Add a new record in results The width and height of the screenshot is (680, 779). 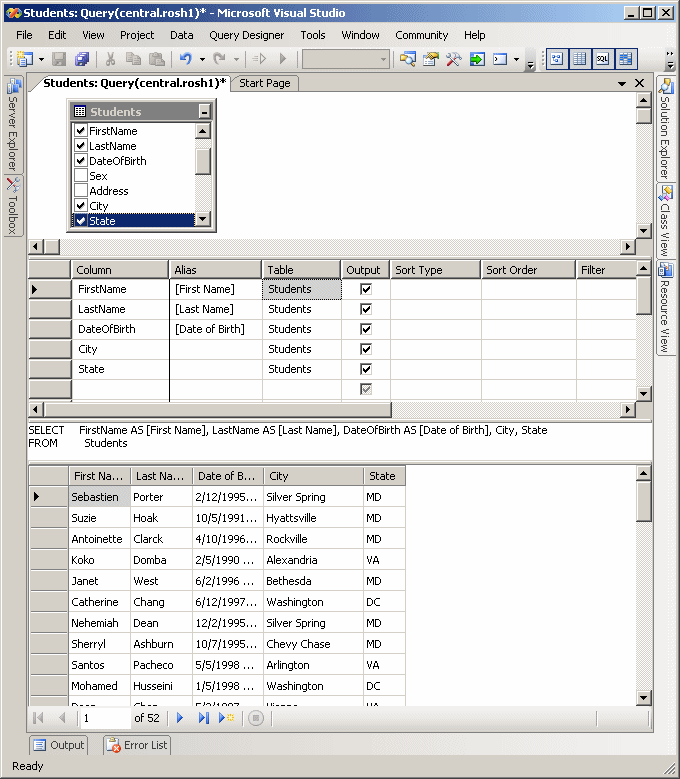(x=227, y=718)
